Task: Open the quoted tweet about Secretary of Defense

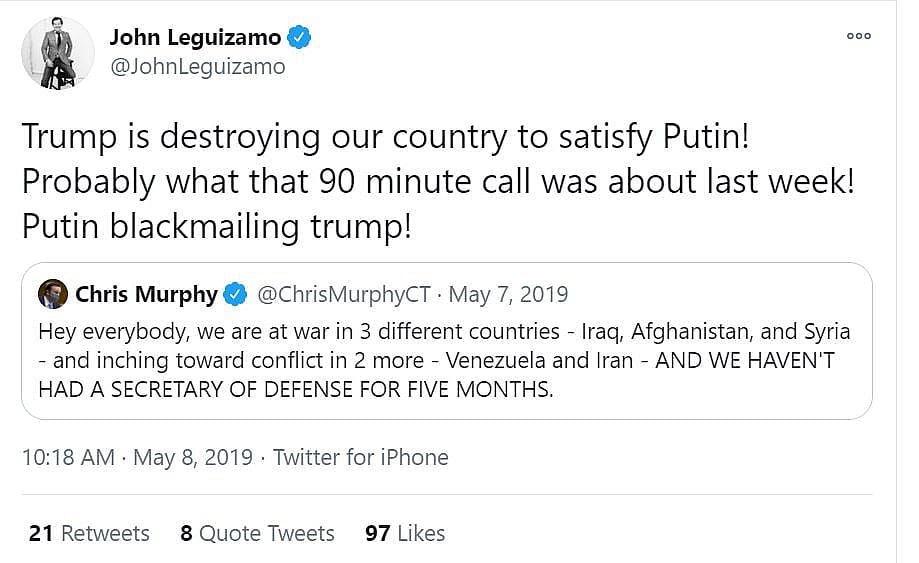Action: 445,360
